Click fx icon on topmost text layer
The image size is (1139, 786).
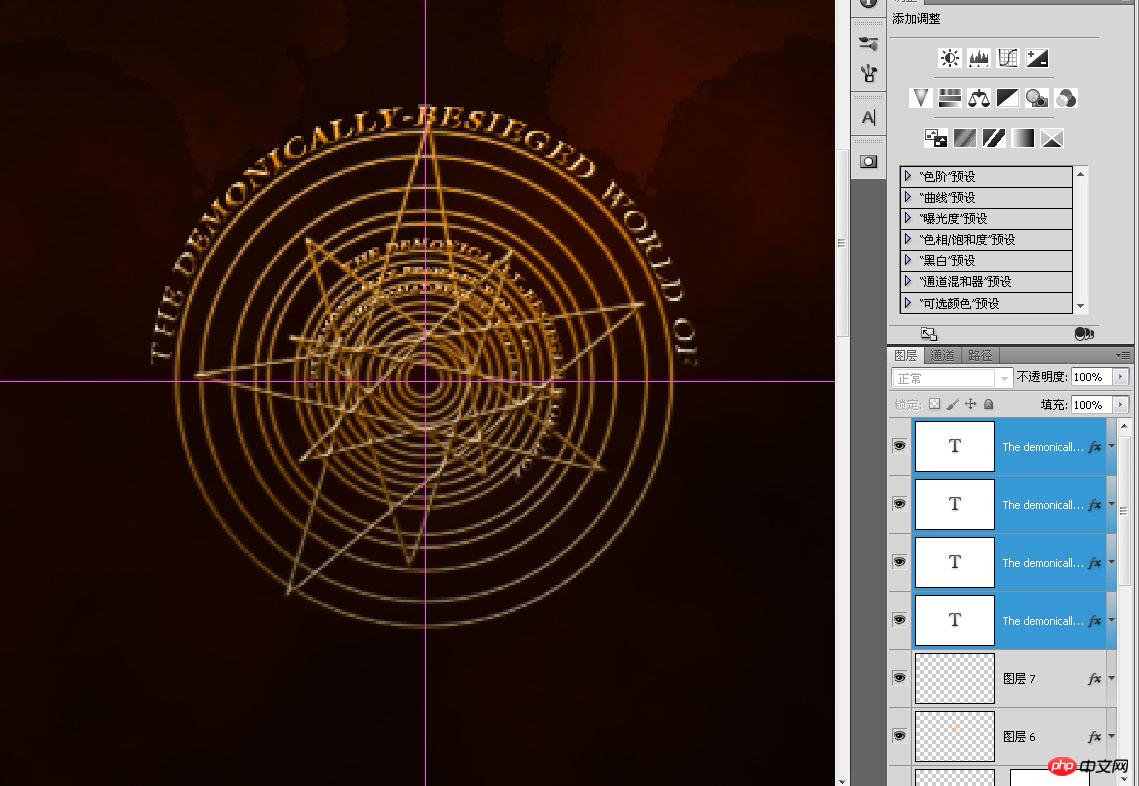point(1095,447)
